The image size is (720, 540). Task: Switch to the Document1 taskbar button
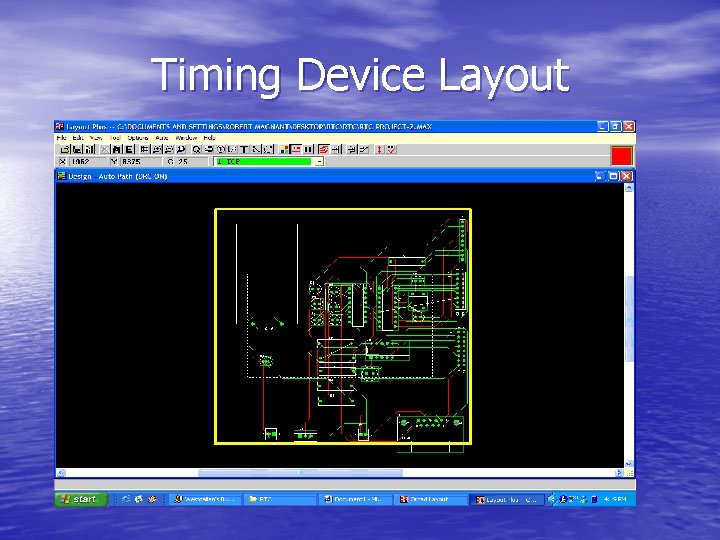(356, 499)
